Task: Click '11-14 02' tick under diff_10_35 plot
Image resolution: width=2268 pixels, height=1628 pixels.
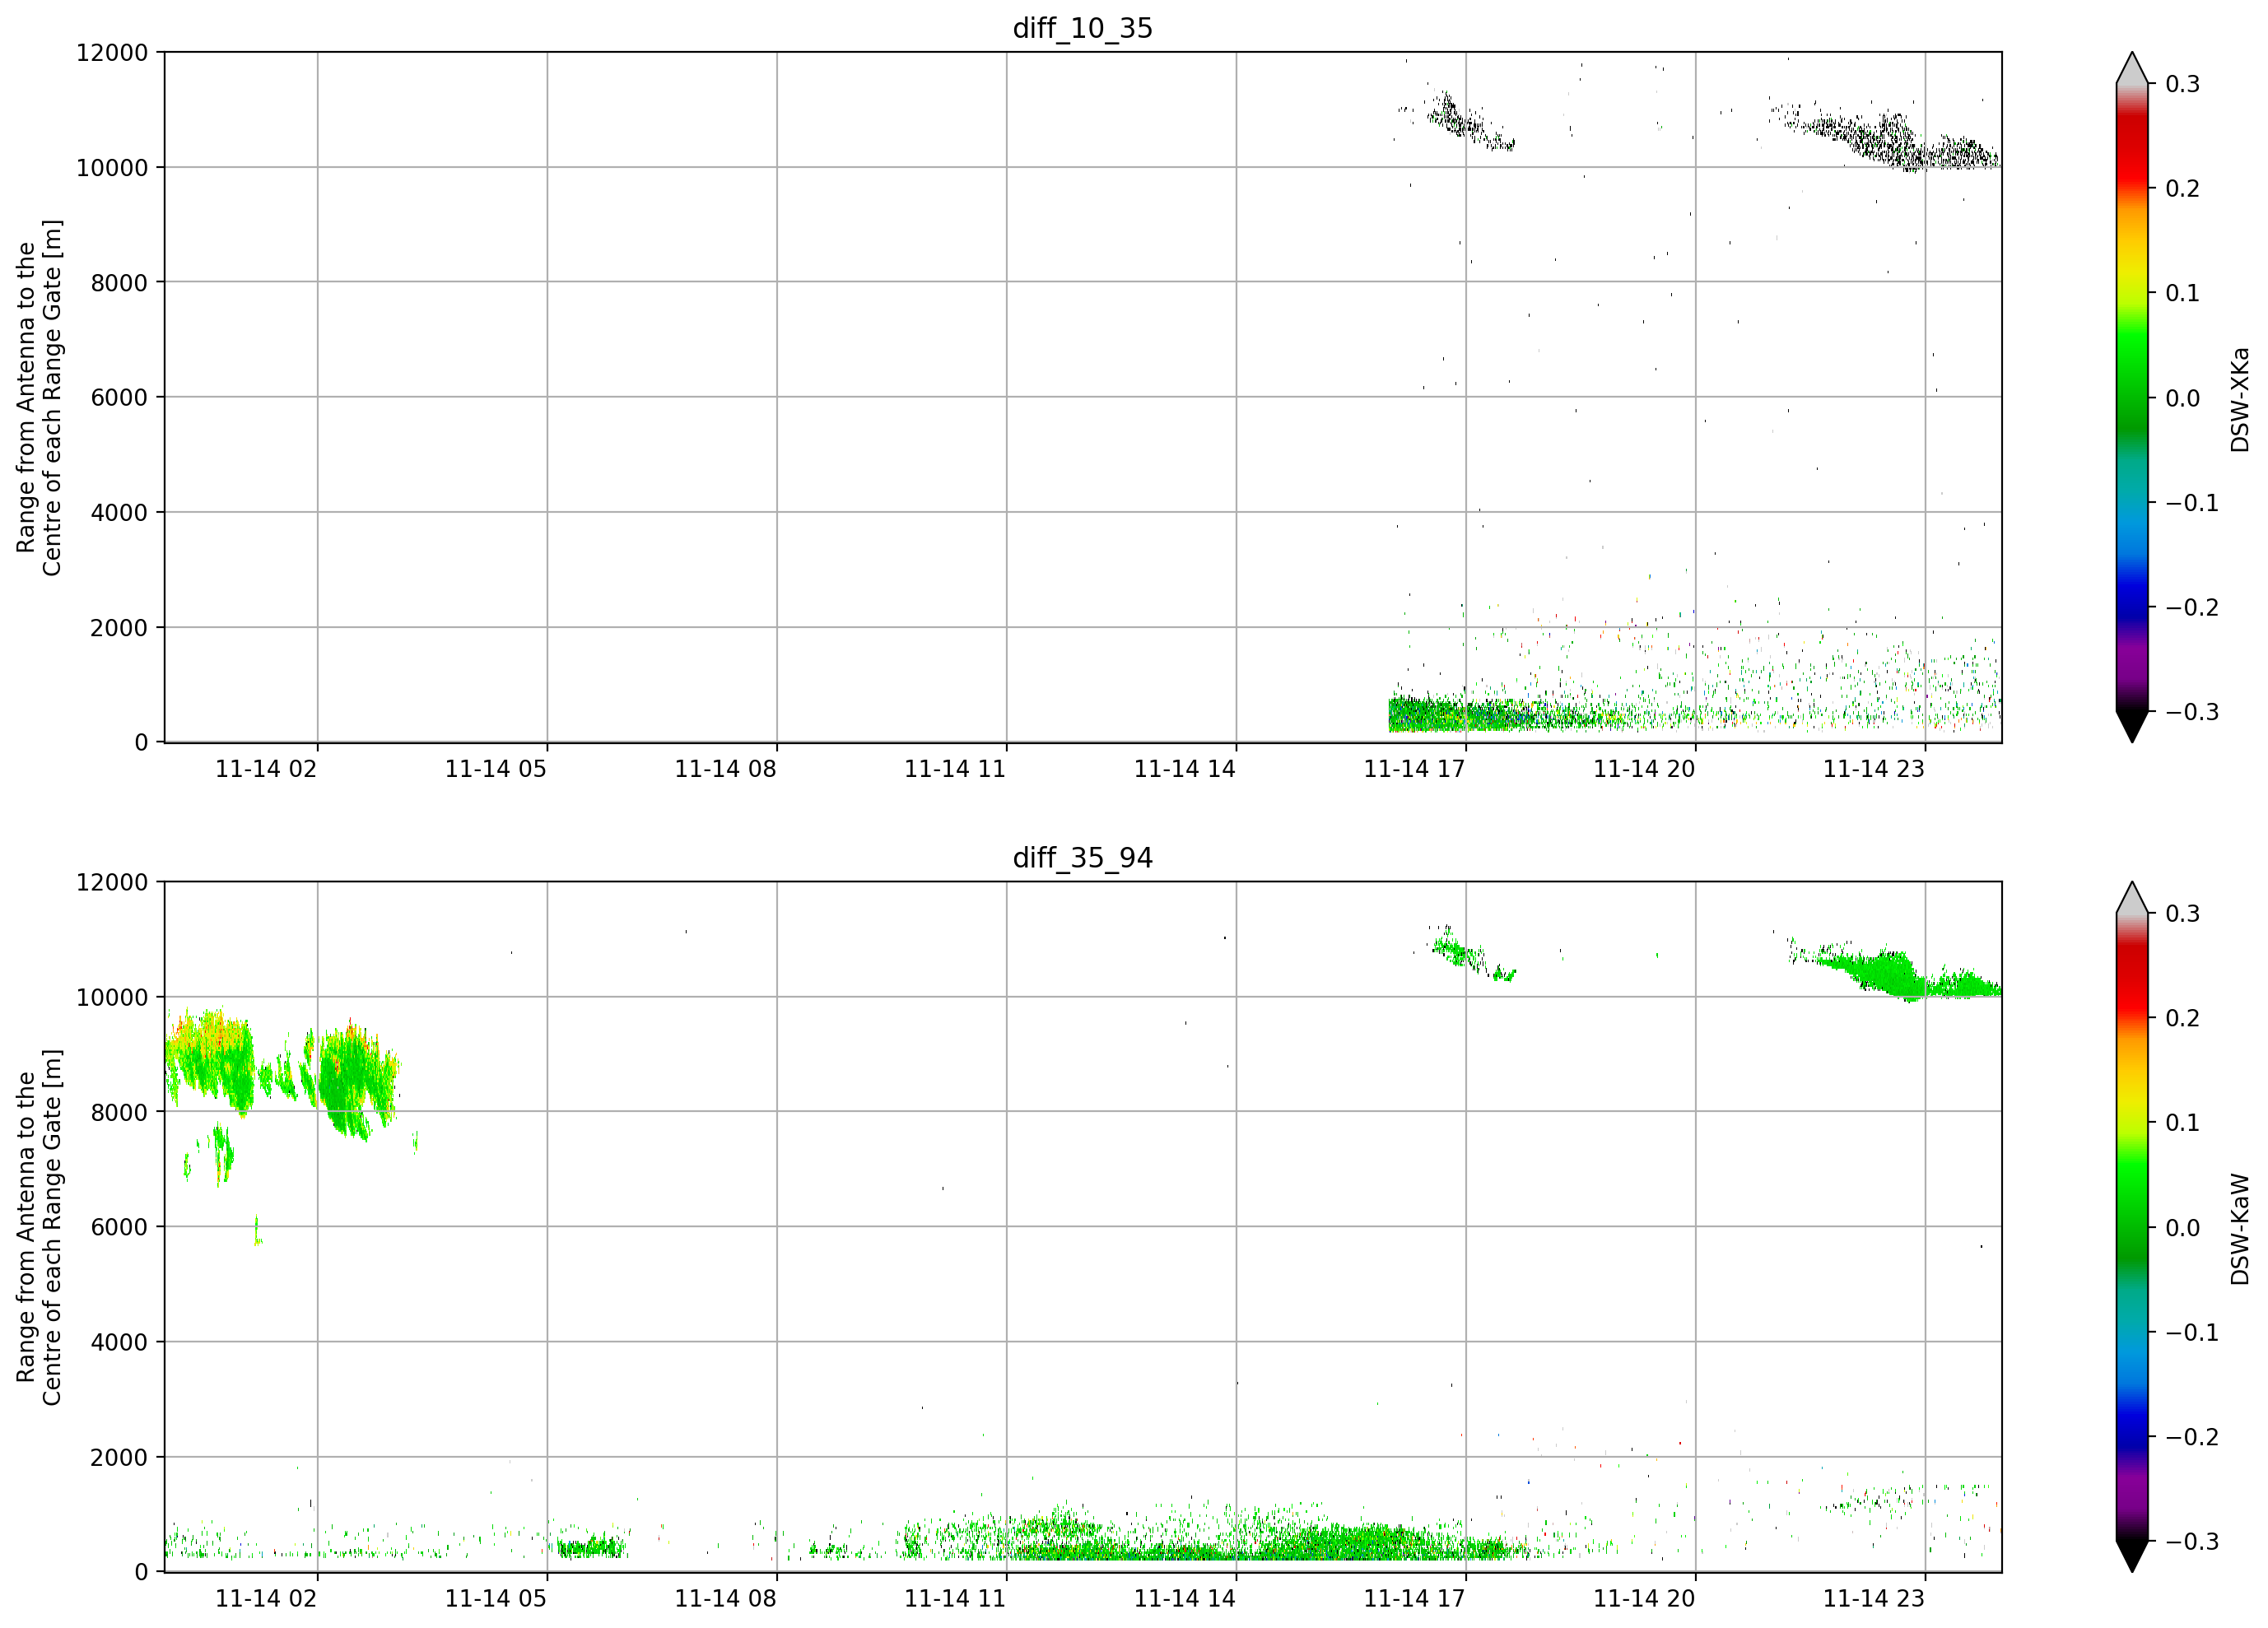Action: pos(266,769)
